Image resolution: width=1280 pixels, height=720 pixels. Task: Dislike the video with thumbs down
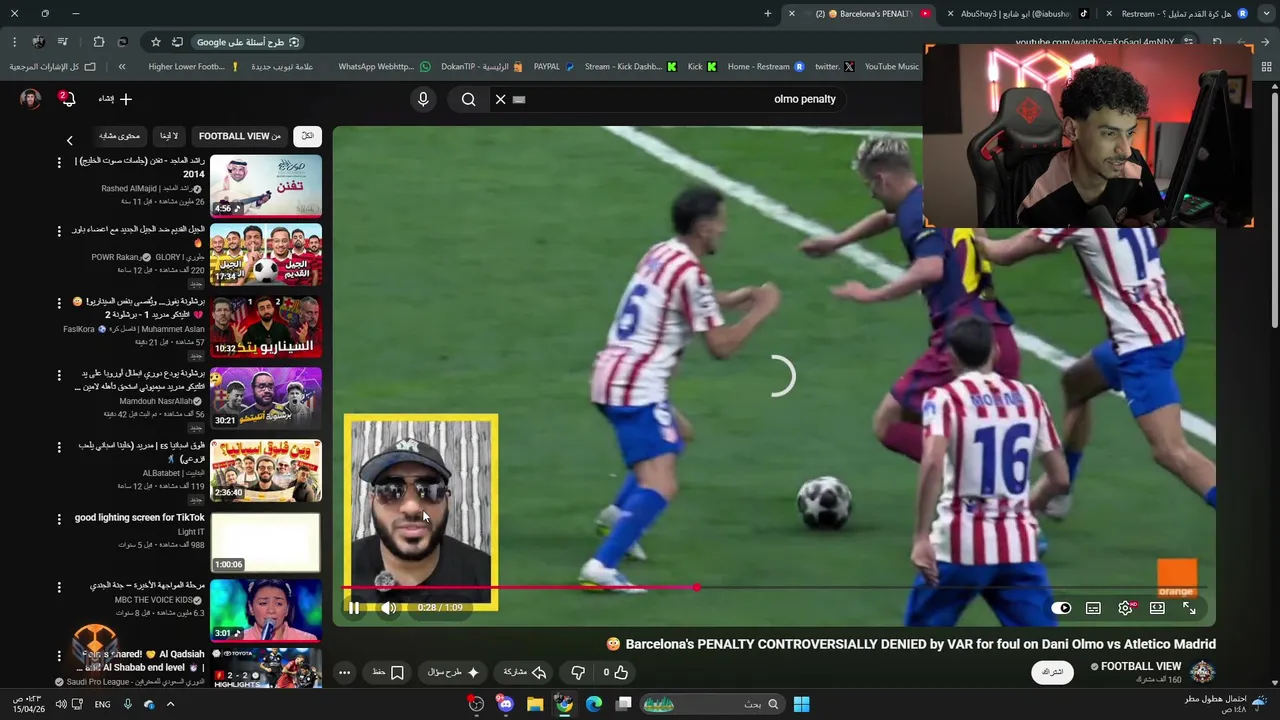point(578,673)
